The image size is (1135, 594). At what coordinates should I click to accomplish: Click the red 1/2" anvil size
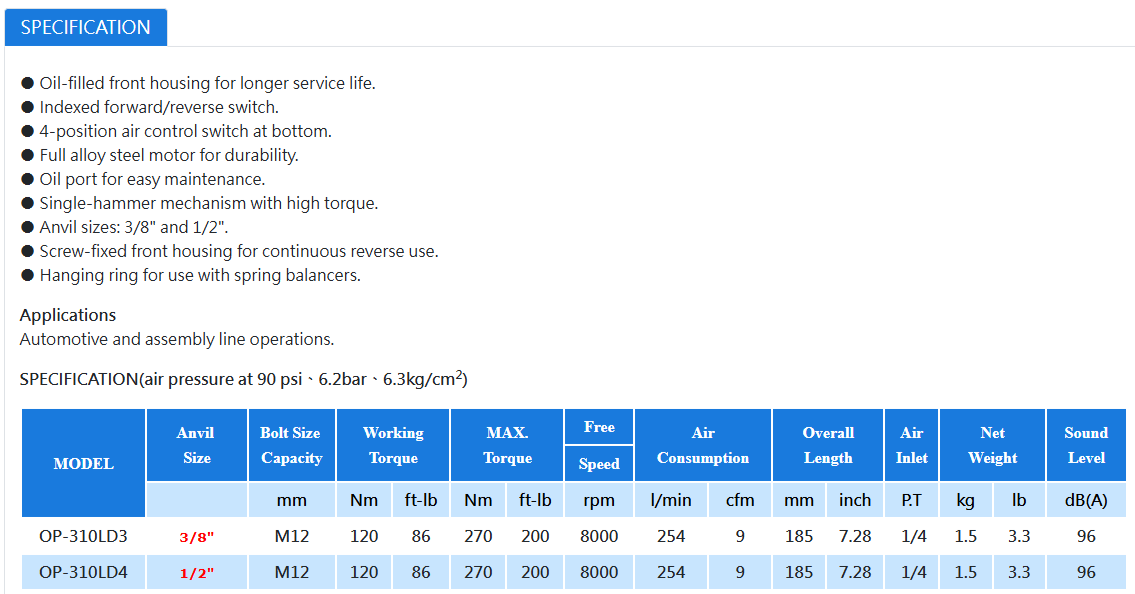(197, 574)
